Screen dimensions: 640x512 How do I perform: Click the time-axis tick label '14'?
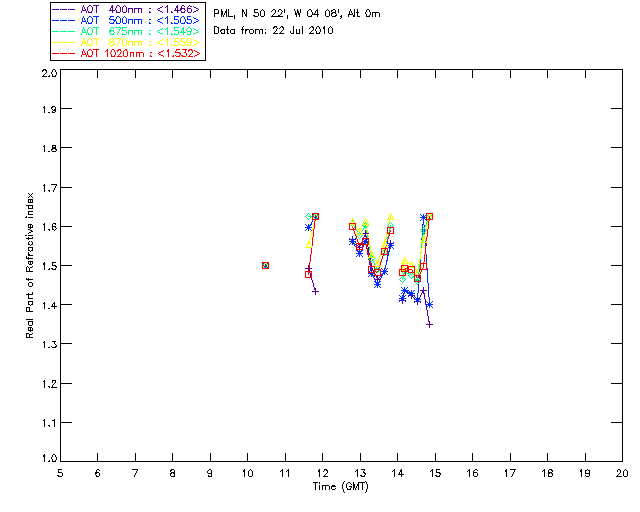coord(398,473)
